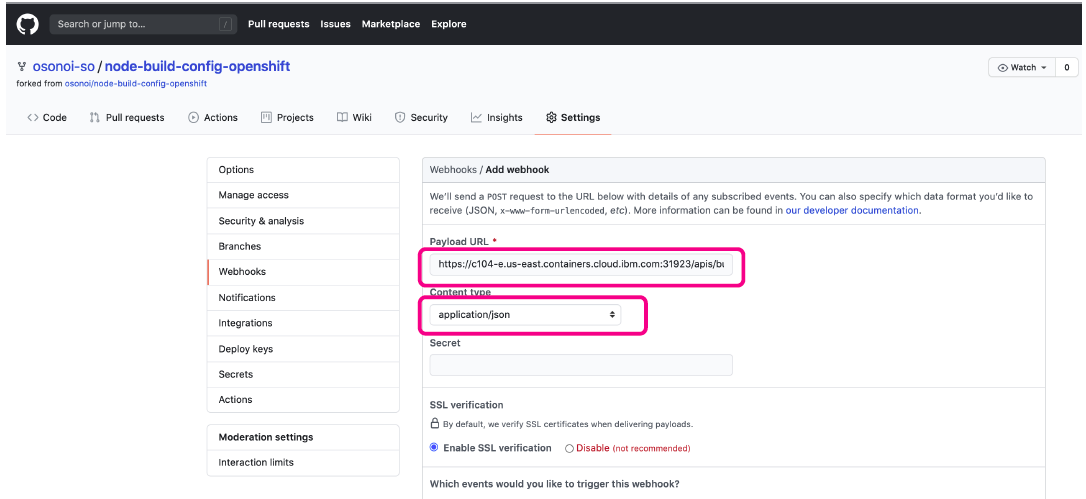Screen dimensions: 1086x499
Task: Switch to the Code tab
Action: click(47, 118)
